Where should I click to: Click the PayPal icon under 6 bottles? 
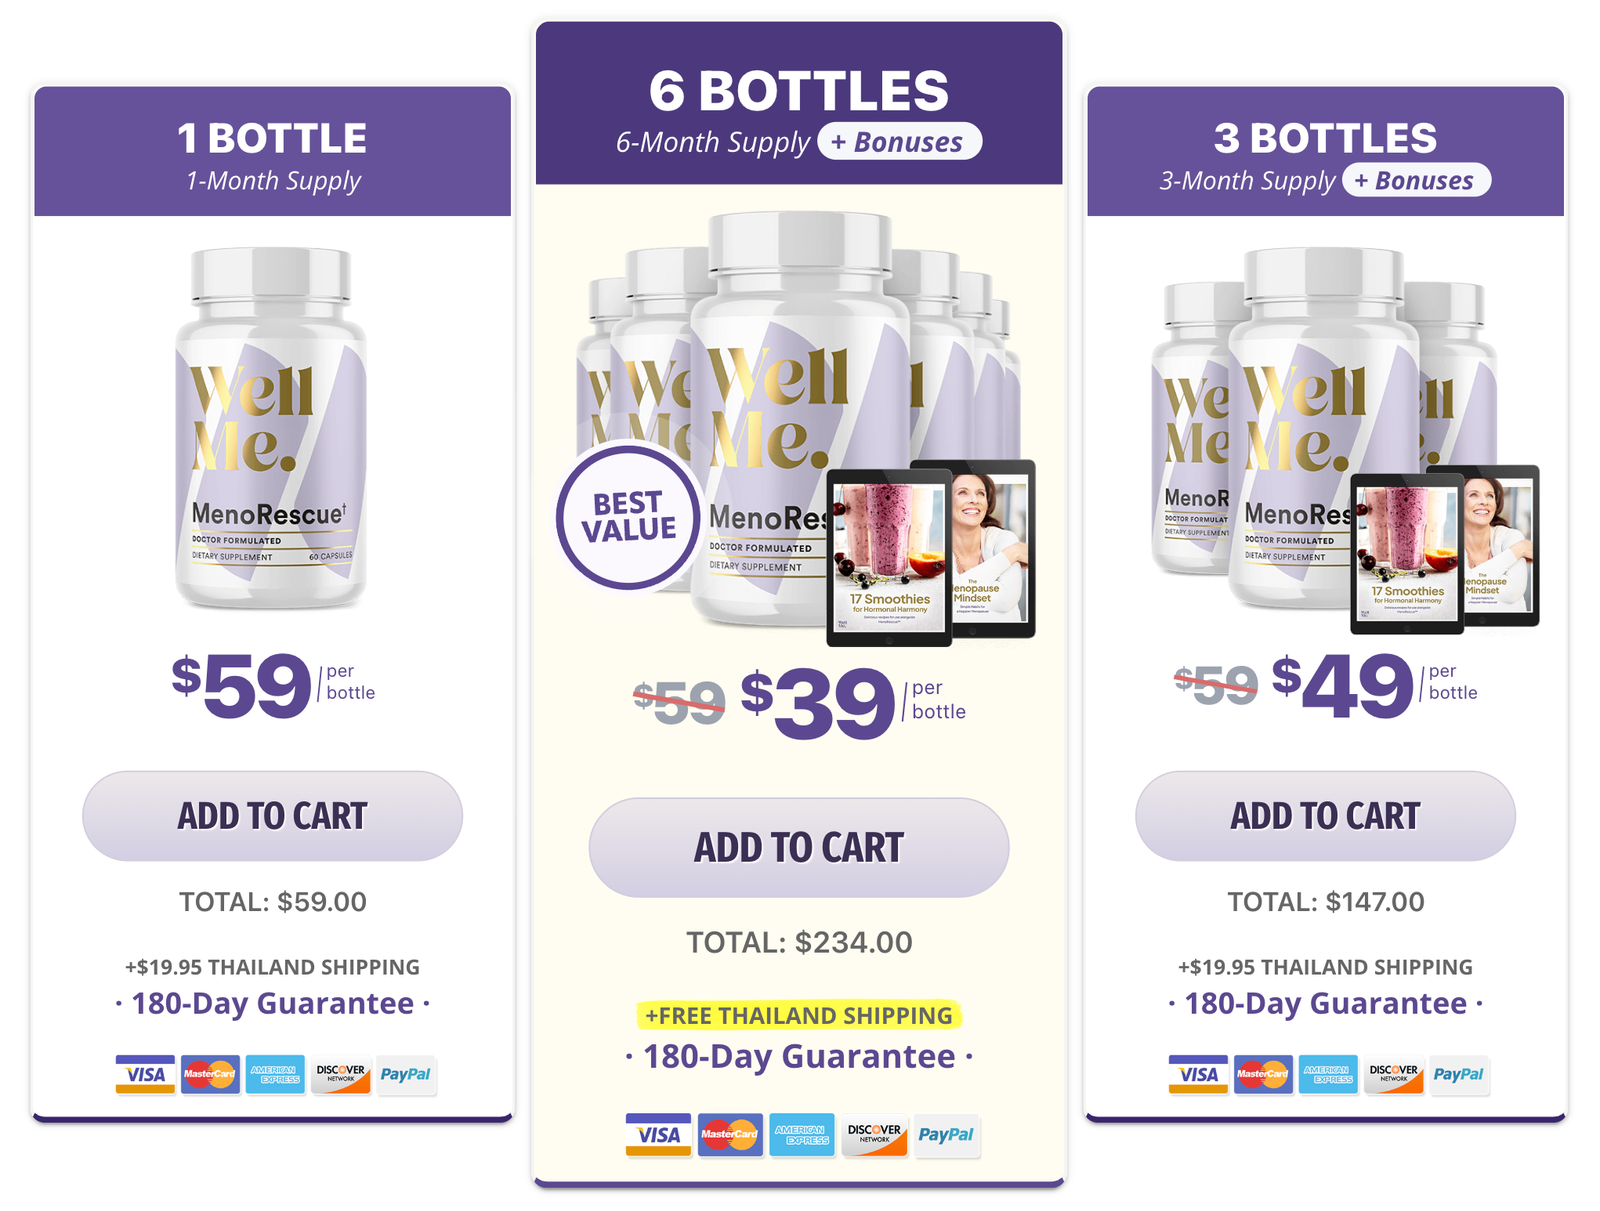coord(946,1134)
